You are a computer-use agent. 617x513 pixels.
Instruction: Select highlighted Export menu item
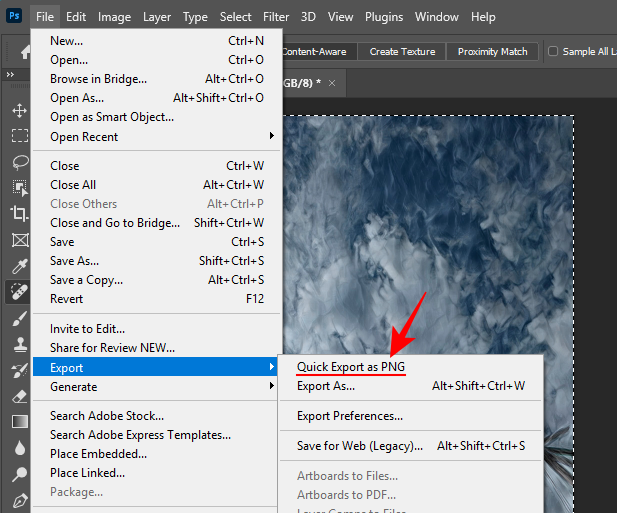point(155,367)
